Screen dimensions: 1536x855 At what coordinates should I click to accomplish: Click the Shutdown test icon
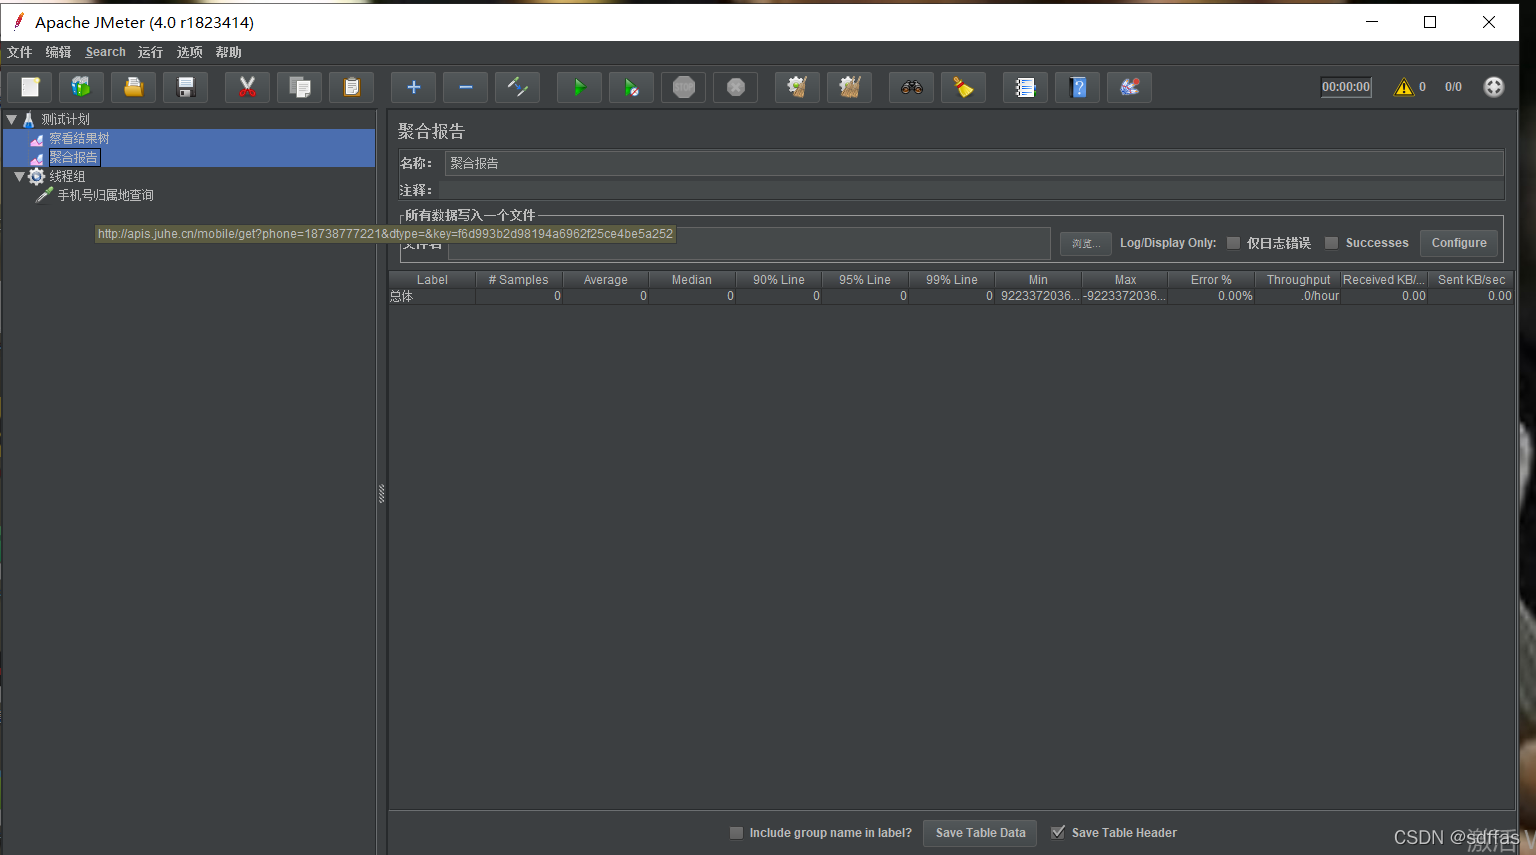point(735,87)
